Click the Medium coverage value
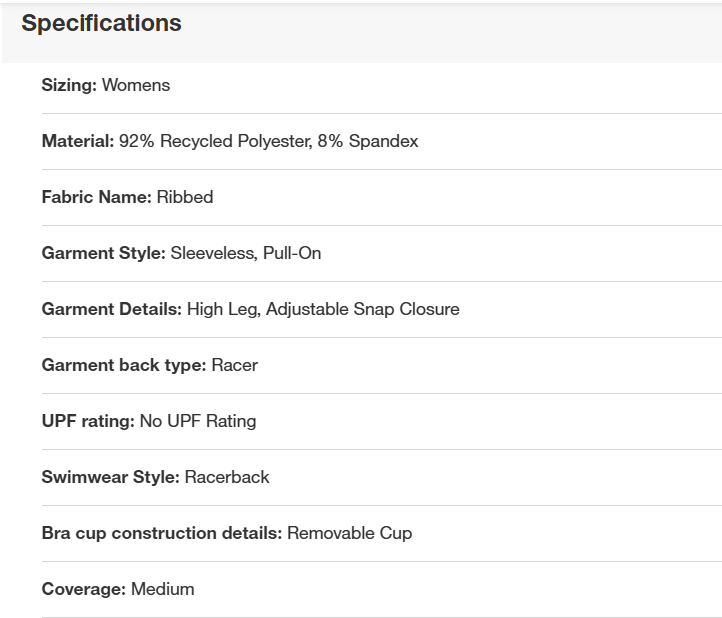Image resolution: width=722 pixels, height=618 pixels. tap(163, 589)
